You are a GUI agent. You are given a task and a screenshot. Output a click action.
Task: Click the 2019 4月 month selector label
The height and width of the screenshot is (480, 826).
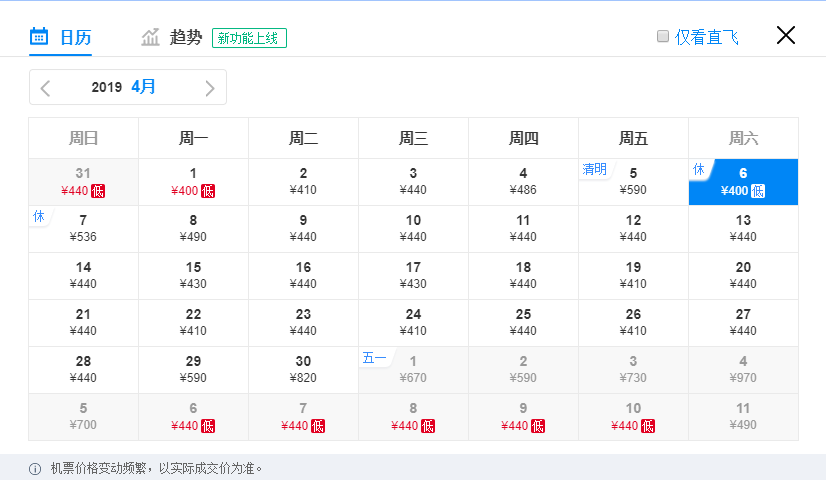pyautogui.click(x=123, y=87)
